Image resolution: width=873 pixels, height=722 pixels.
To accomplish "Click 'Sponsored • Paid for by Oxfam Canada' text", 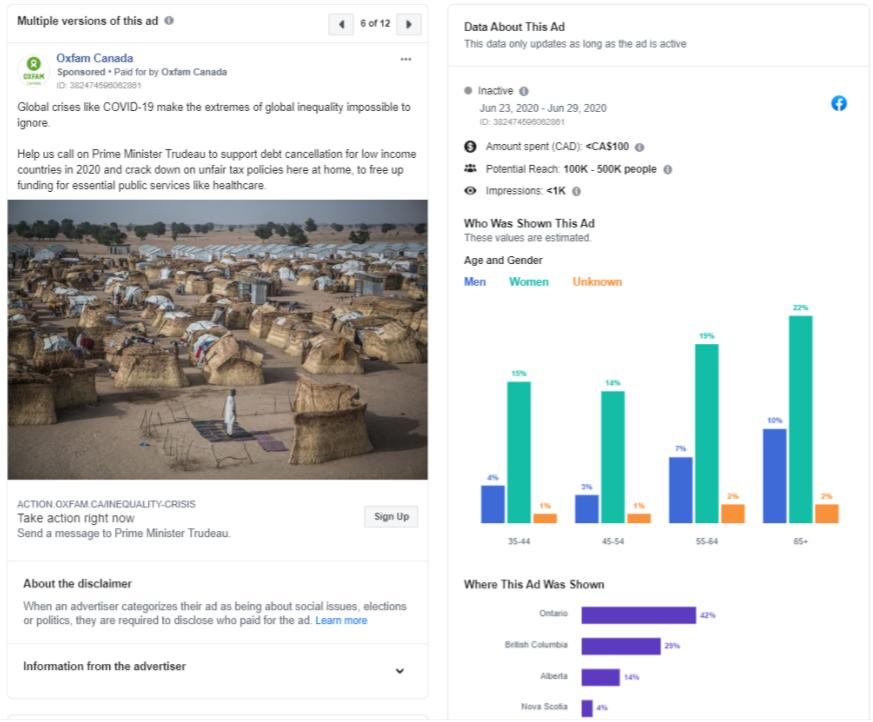I will point(142,72).
